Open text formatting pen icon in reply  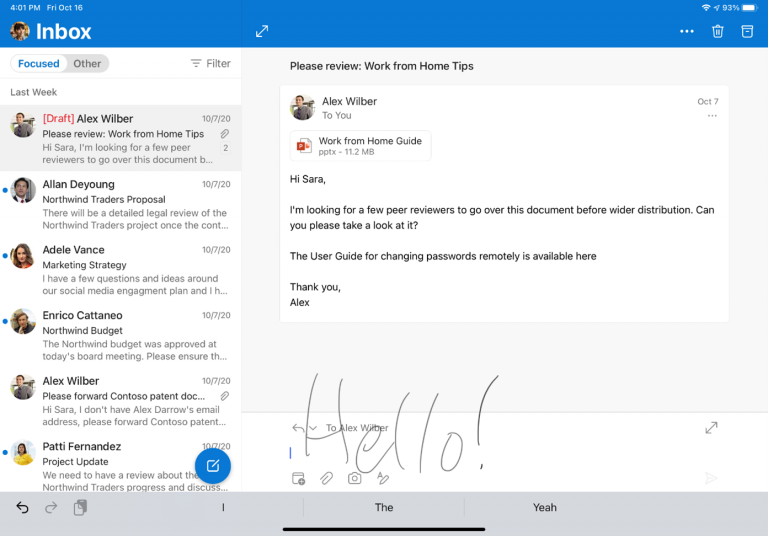click(383, 478)
